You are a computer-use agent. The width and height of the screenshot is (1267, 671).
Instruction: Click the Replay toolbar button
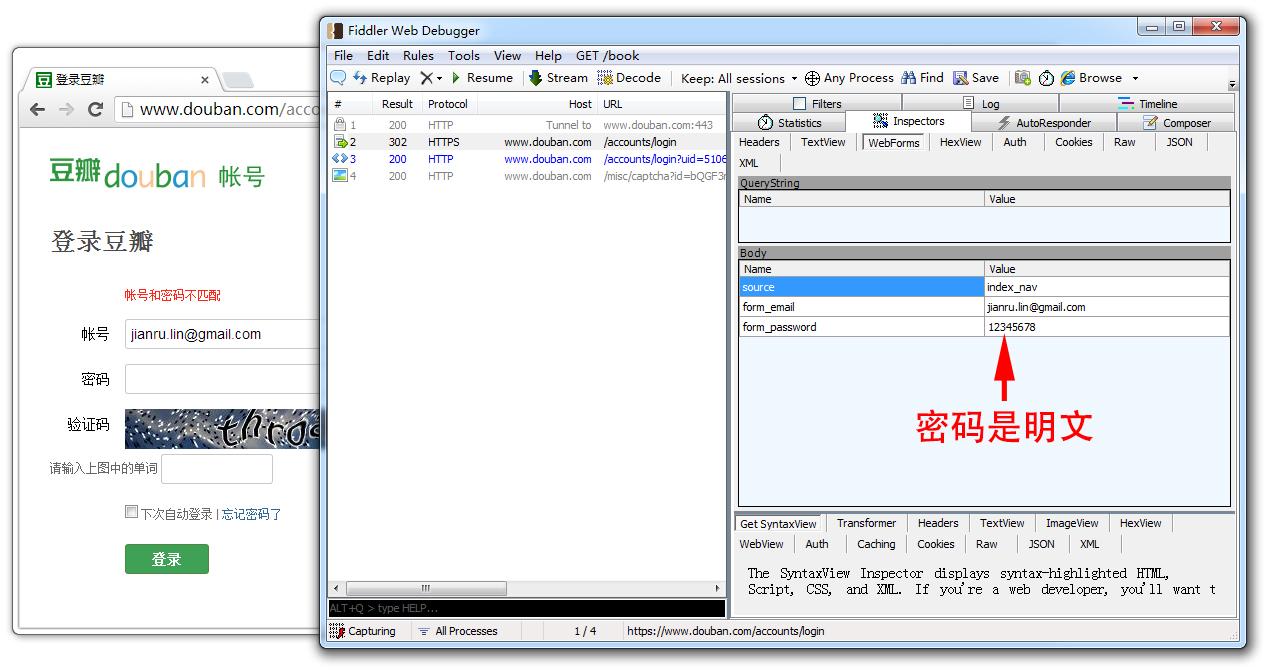381,77
